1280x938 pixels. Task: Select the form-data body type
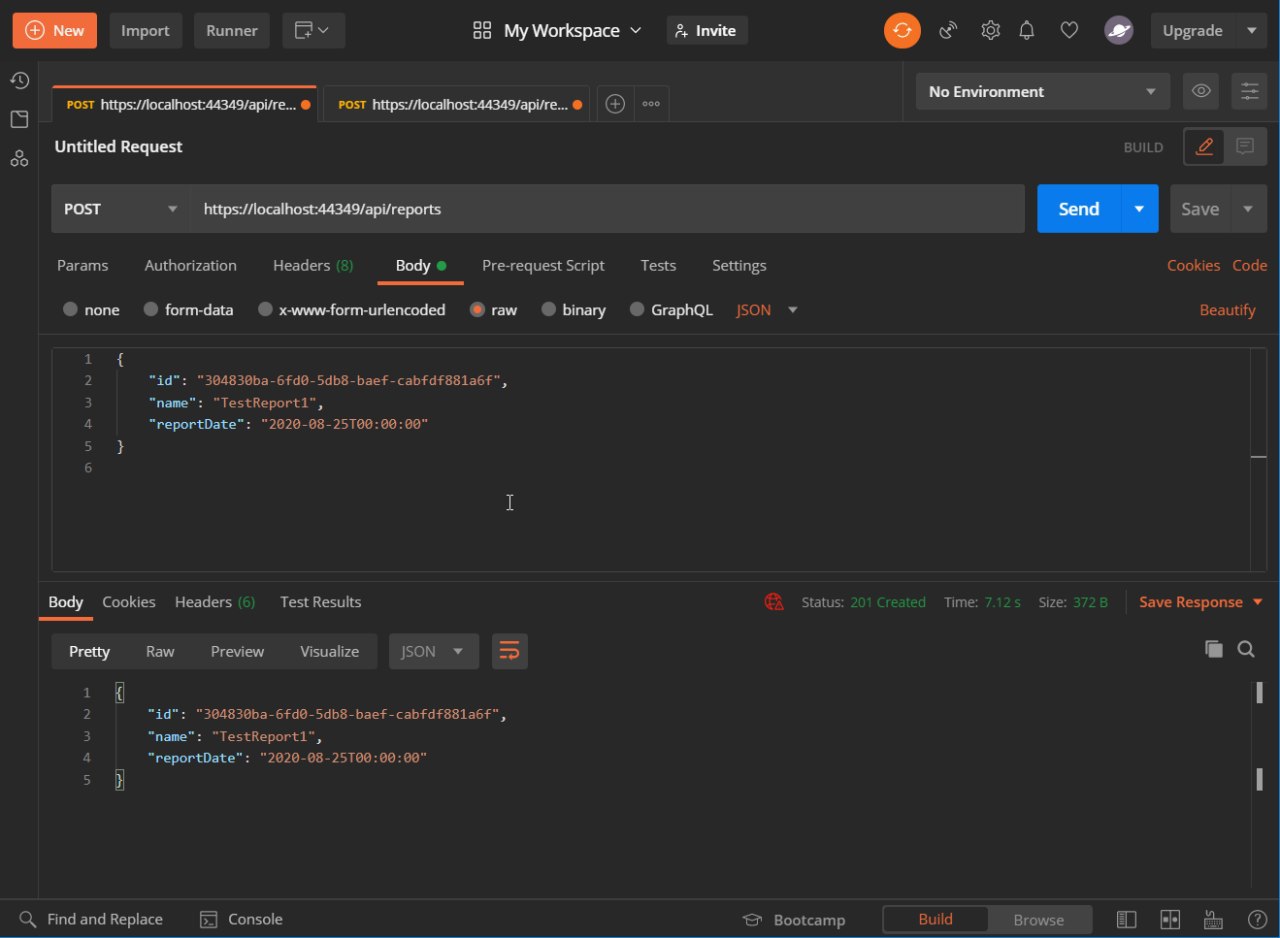click(188, 310)
